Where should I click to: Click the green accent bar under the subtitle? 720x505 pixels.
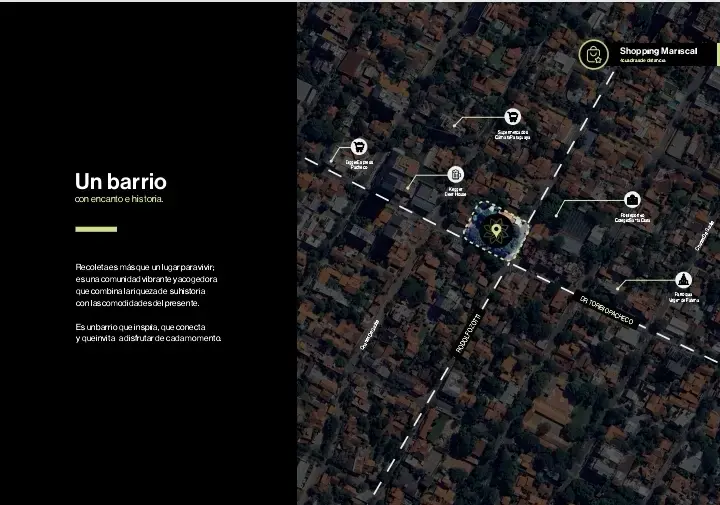tap(96, 229)
